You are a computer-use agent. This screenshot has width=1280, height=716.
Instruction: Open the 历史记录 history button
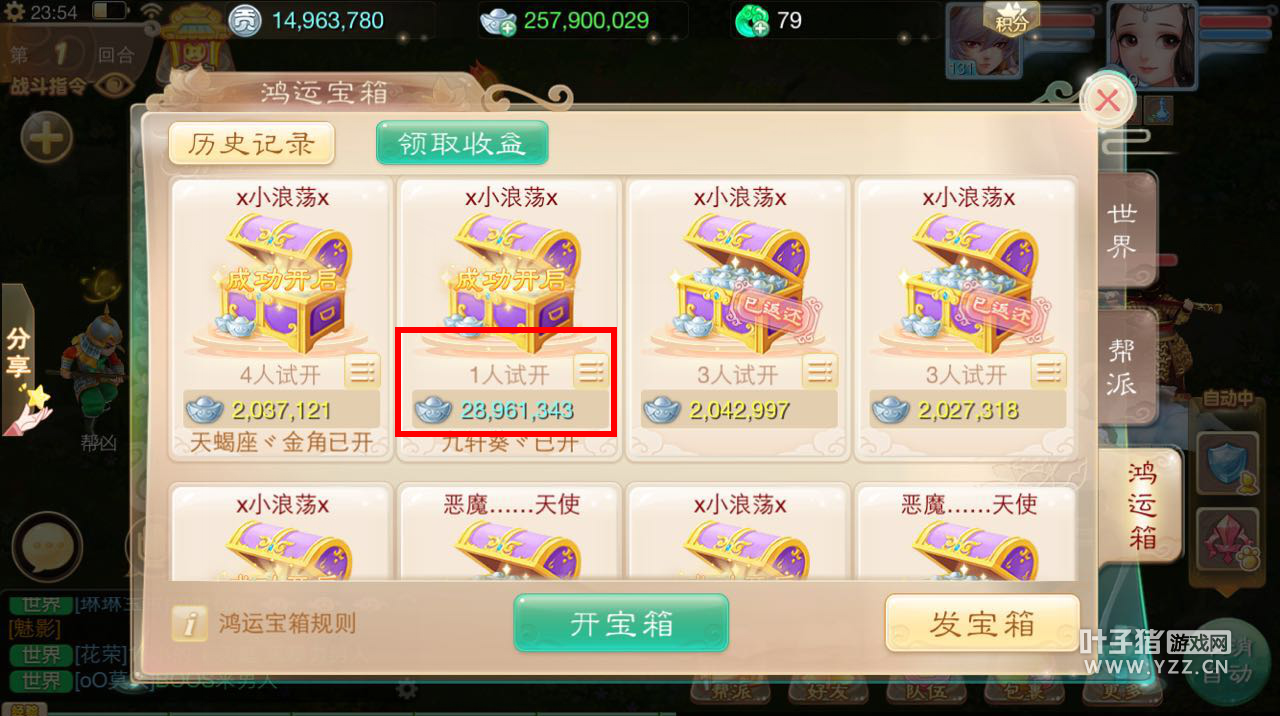click(251, 144)
